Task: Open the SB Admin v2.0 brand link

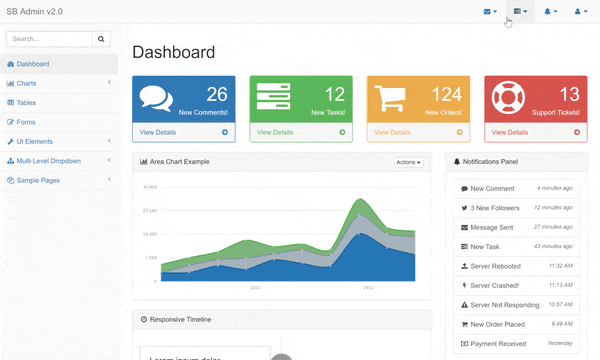Action: [x=34, y=11]
